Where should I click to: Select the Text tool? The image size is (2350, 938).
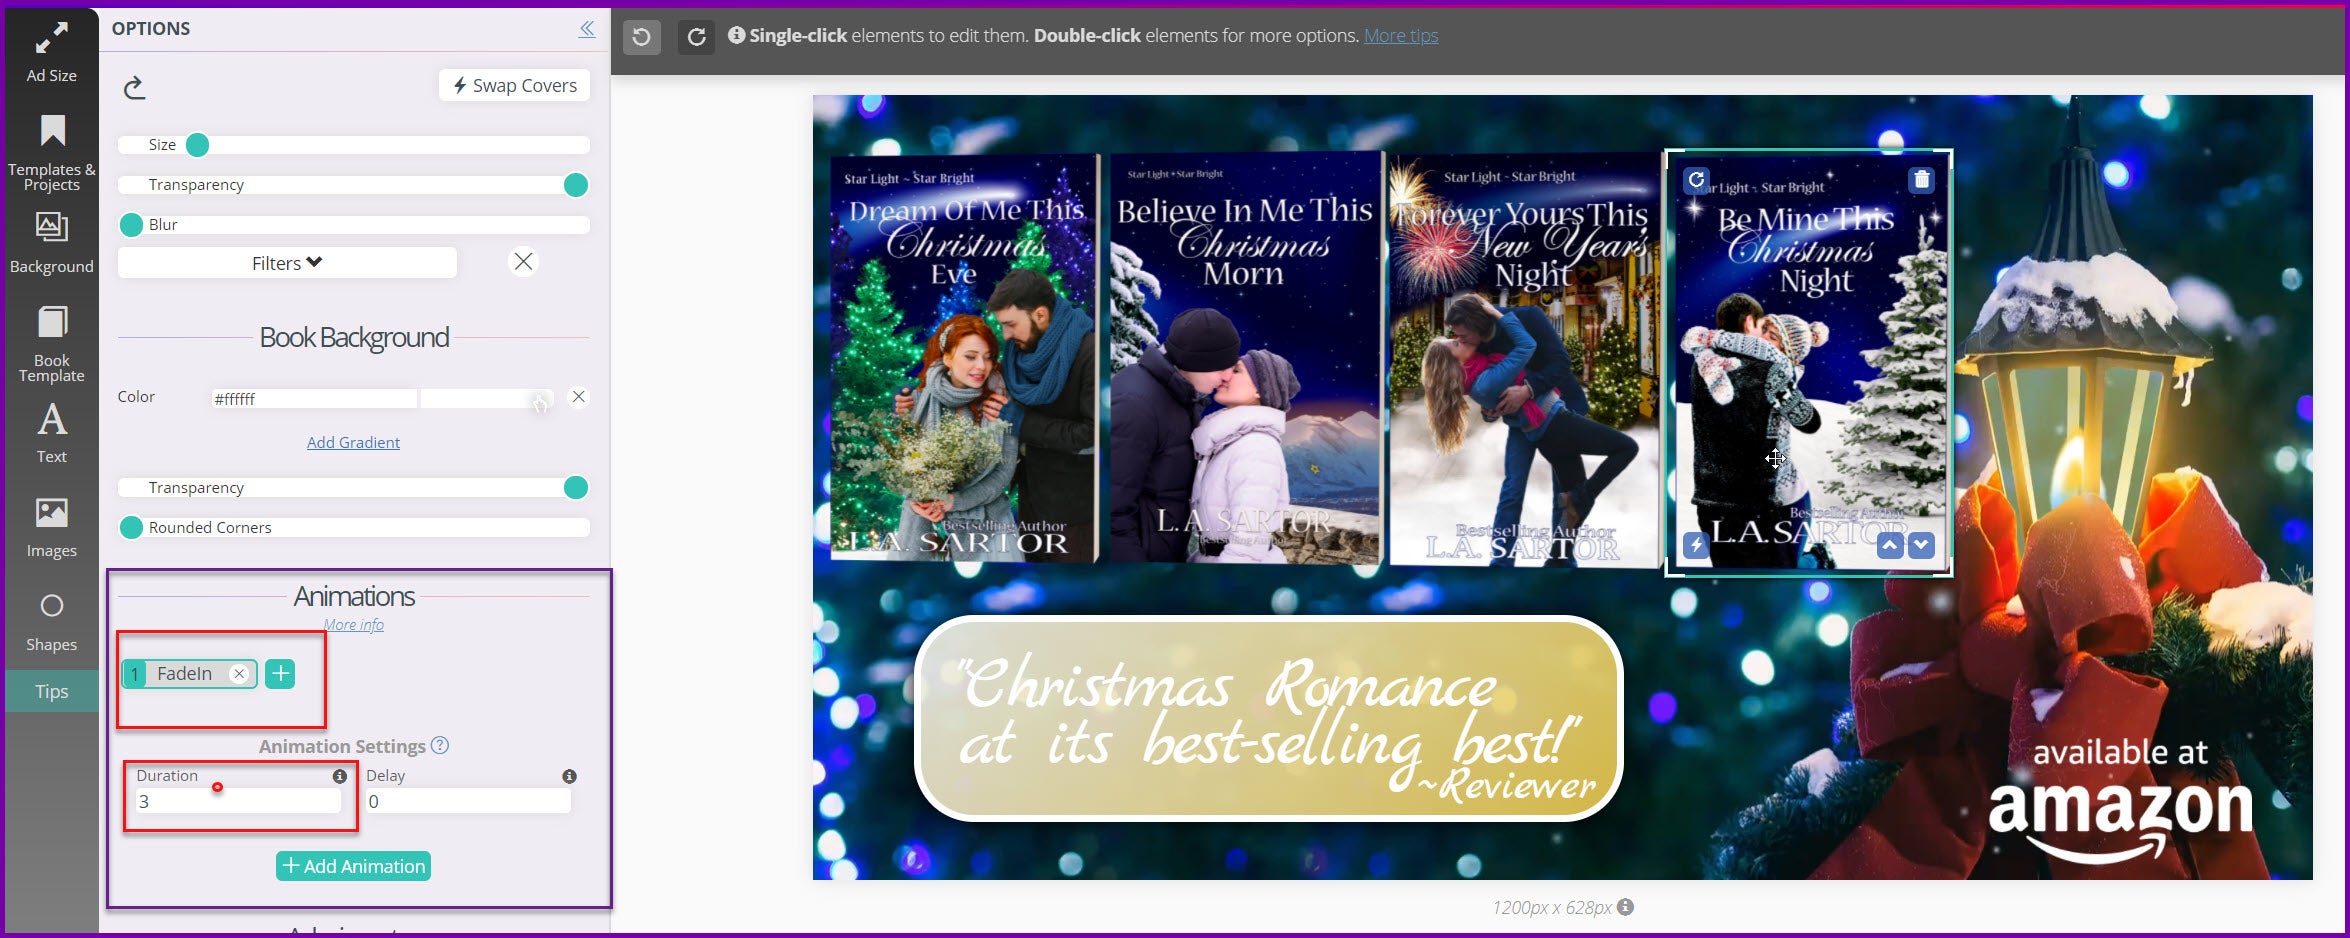click(51, 433)
